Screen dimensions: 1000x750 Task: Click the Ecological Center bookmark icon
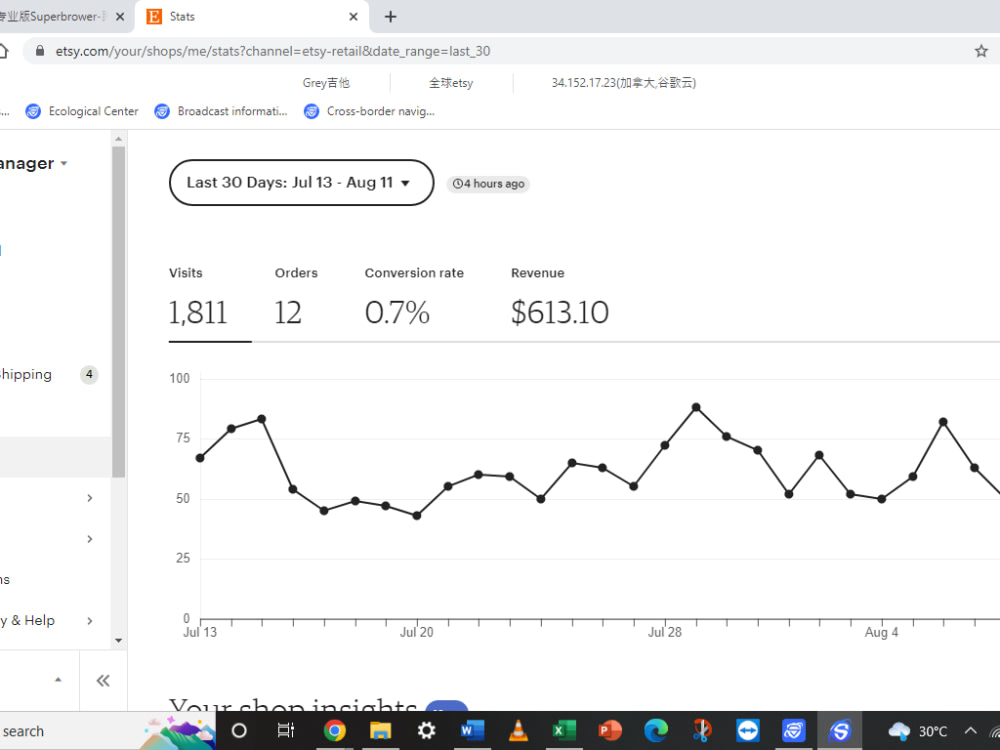tap(33, 112)
